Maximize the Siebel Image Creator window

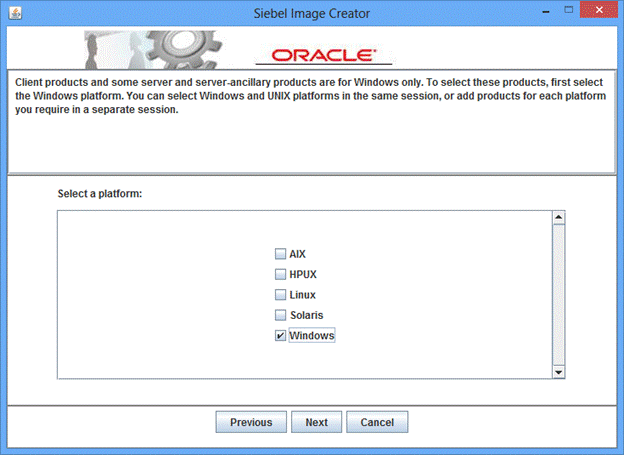[569, 10]
